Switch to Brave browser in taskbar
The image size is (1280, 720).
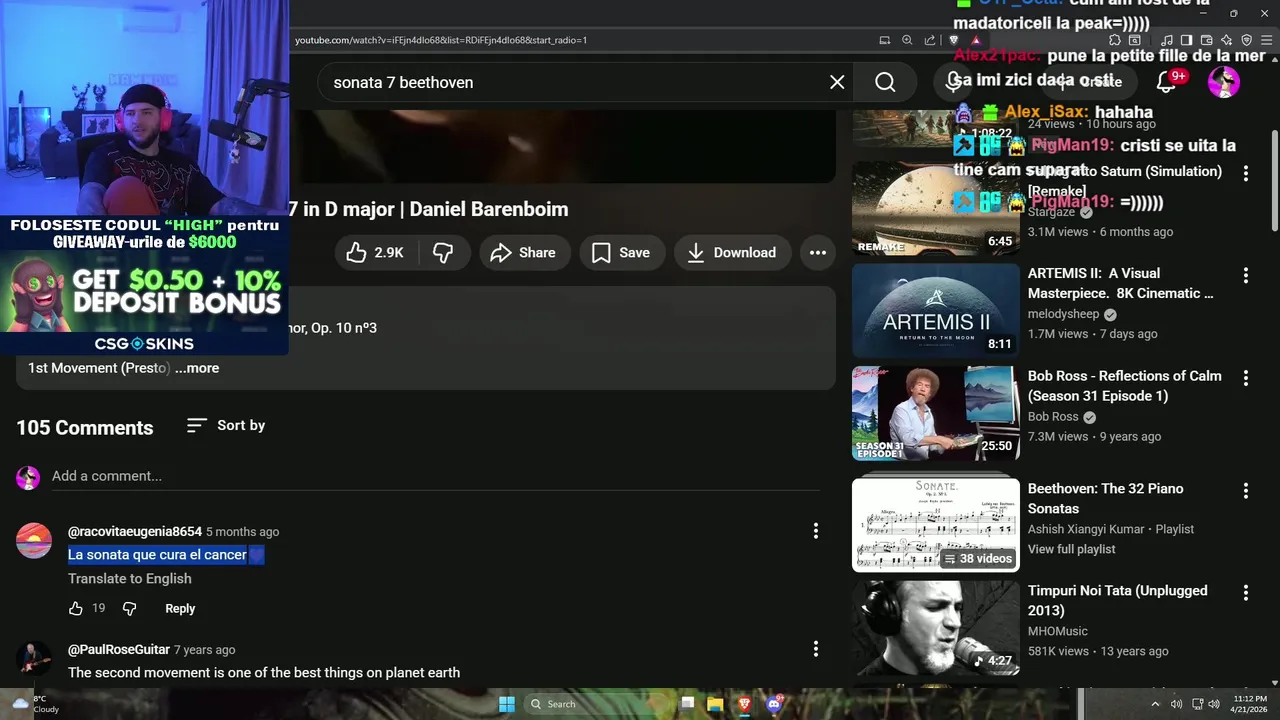744,704
